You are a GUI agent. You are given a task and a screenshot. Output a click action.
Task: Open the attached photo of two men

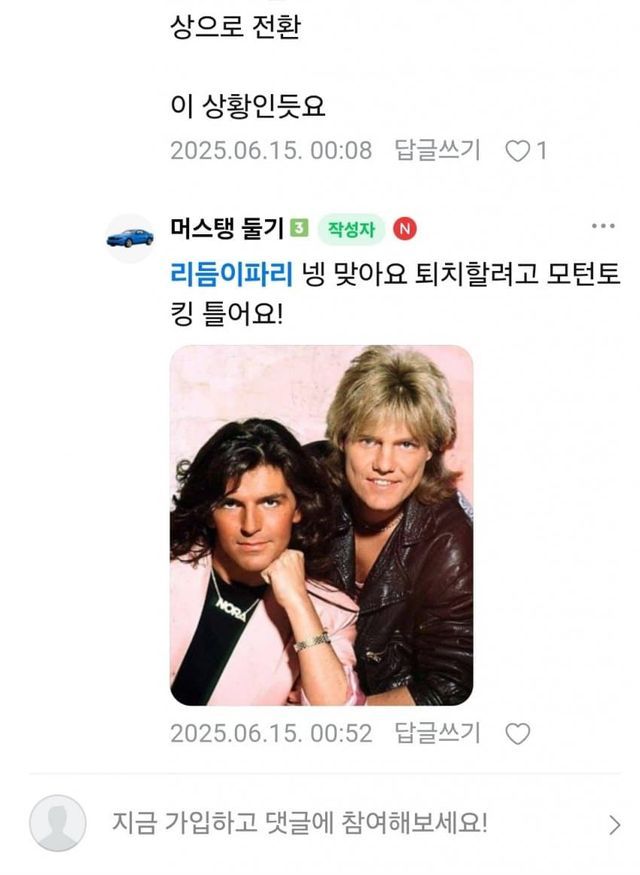point(321,525)
